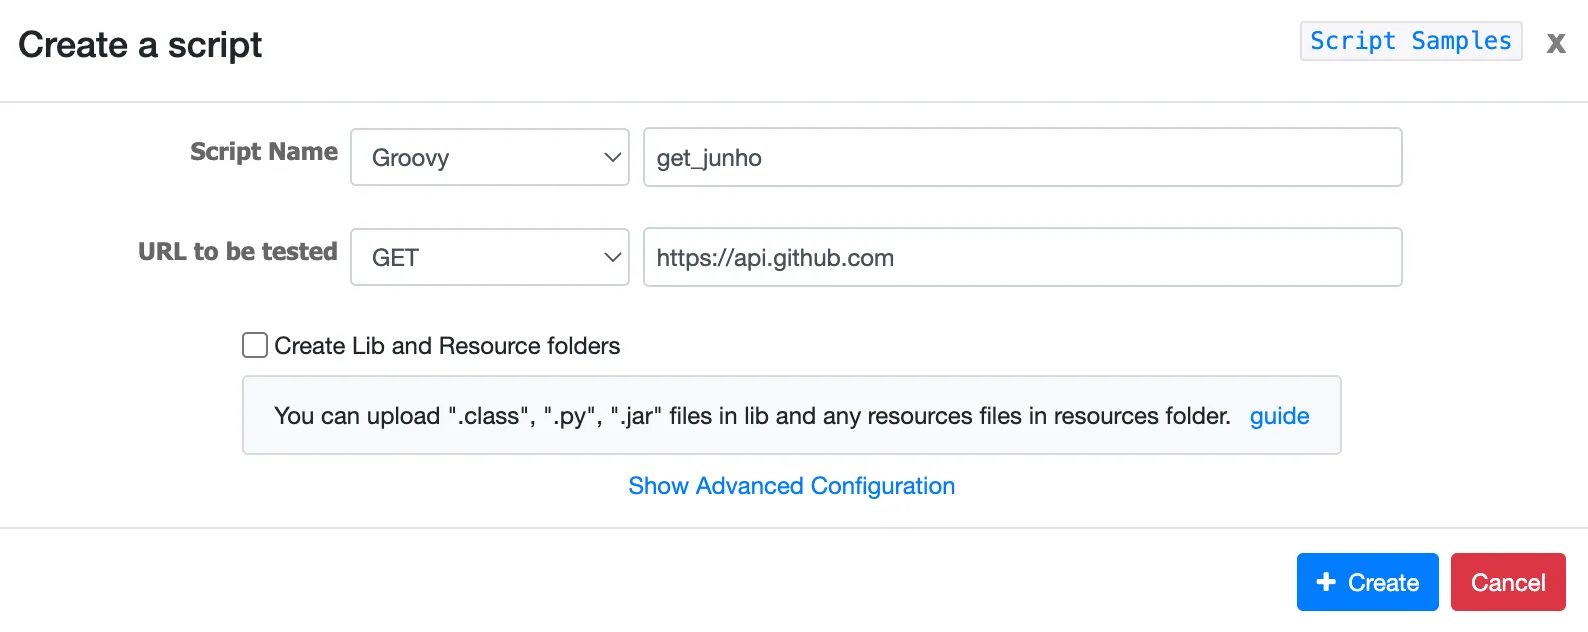1588x632 pixels.
Task: Click the GET dropdown chevron arrow
Action: 612,258
